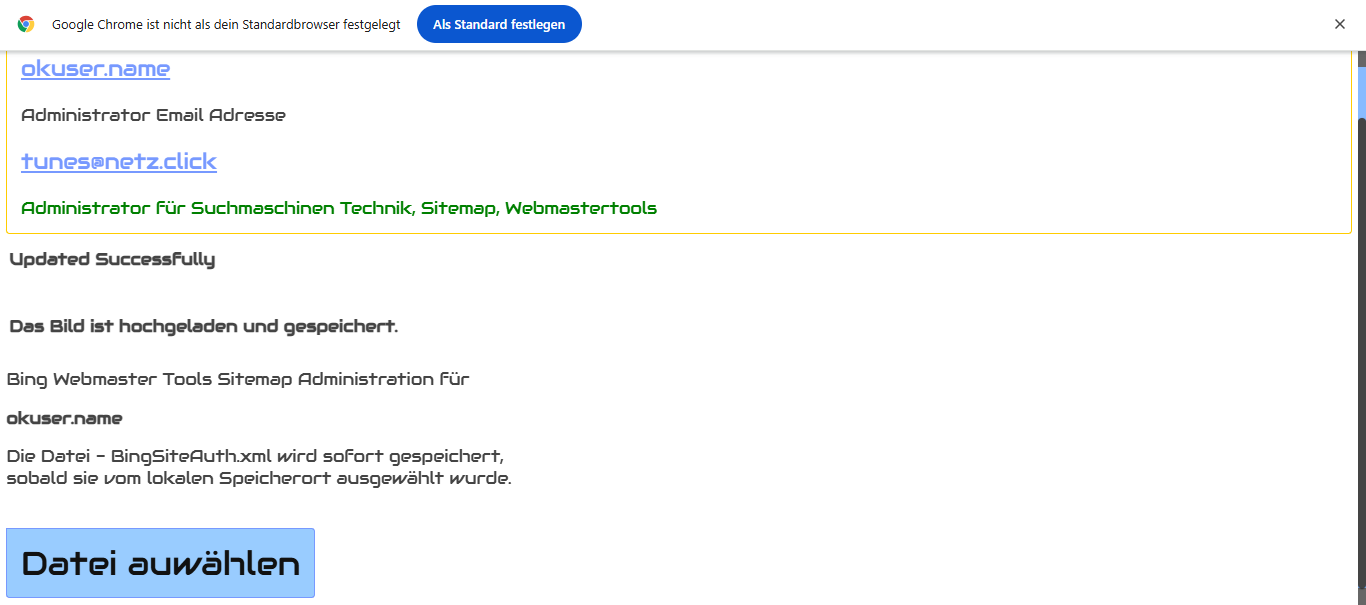The image size is (1366, 605).
Task: Click the green Administrator Suchmaschinen Technik text
Action: [x=339, y=208]
